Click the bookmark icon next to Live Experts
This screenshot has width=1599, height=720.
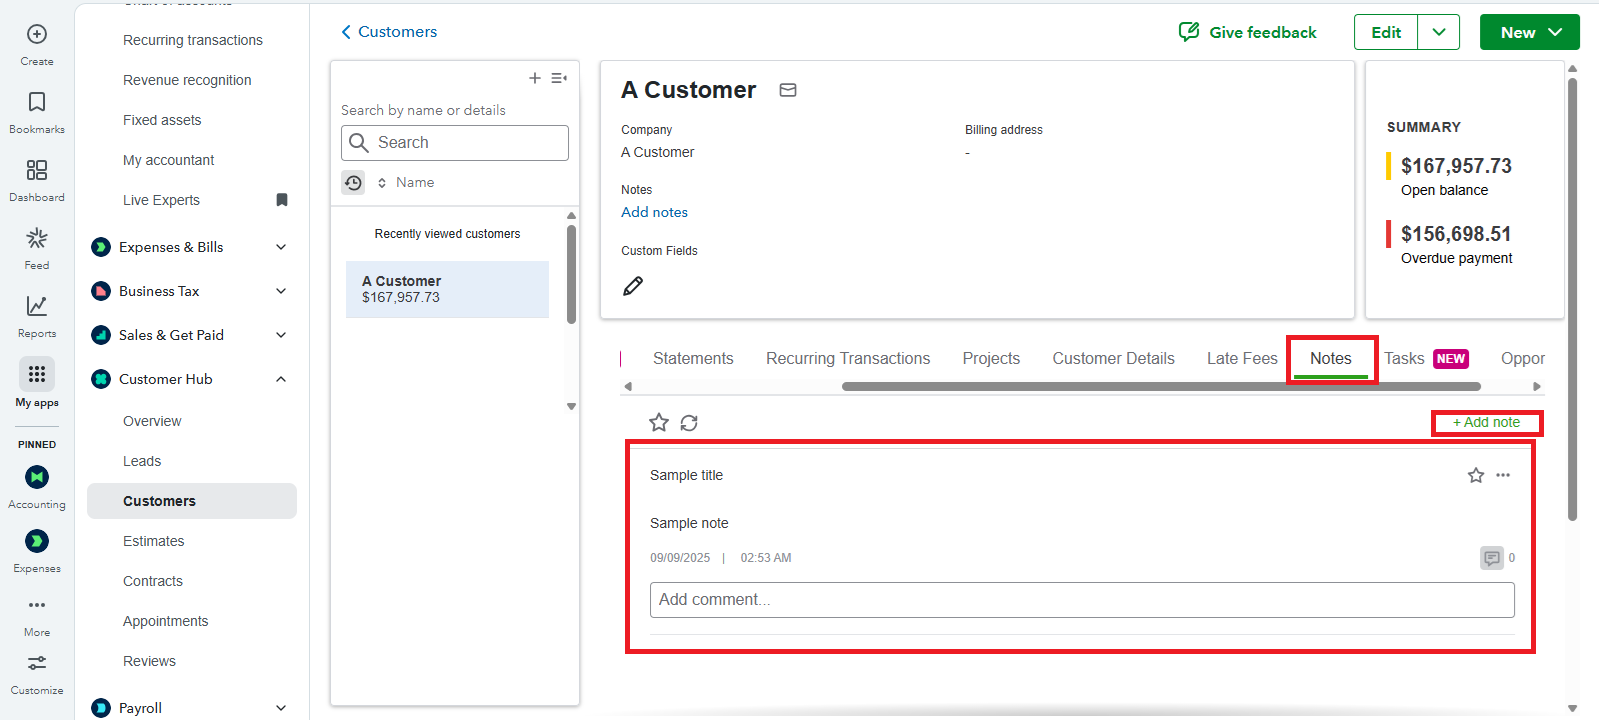coord(282,200)
